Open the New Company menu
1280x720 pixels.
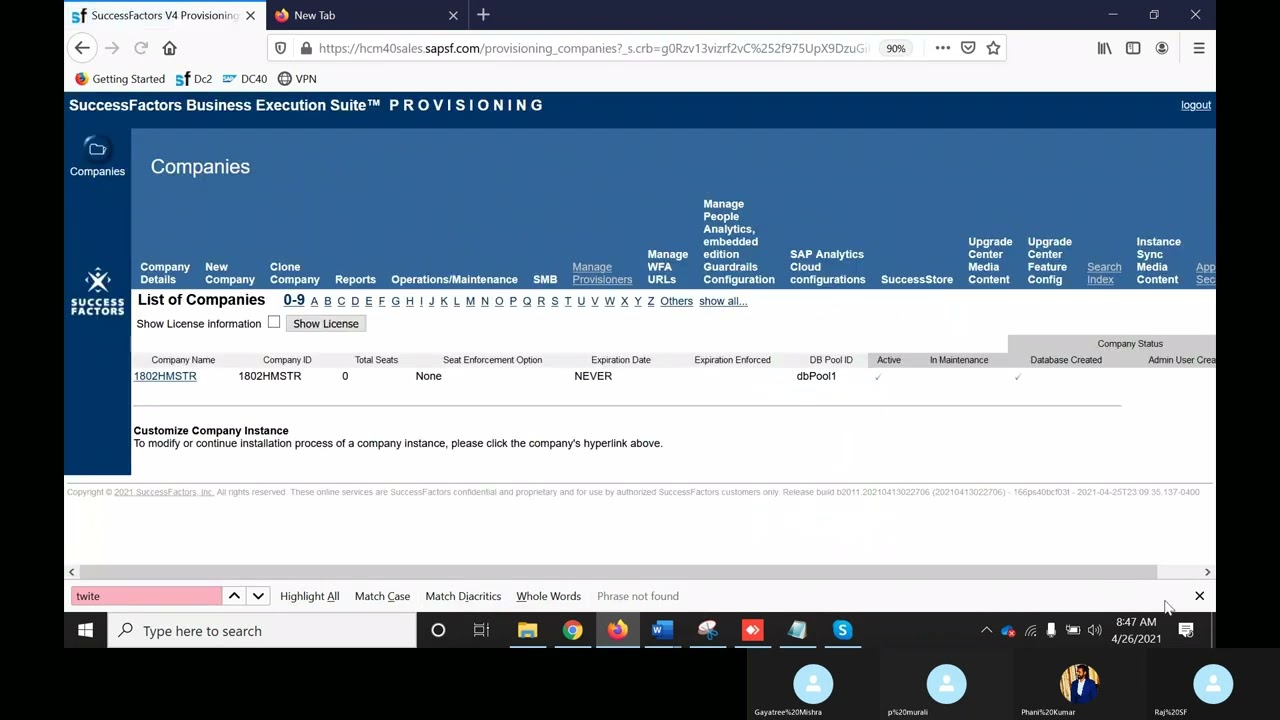point(230,273)
